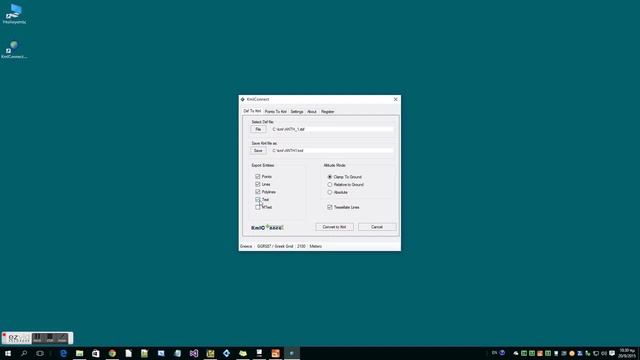Open the blue diamond app in the taskbar

coord(227,353)
